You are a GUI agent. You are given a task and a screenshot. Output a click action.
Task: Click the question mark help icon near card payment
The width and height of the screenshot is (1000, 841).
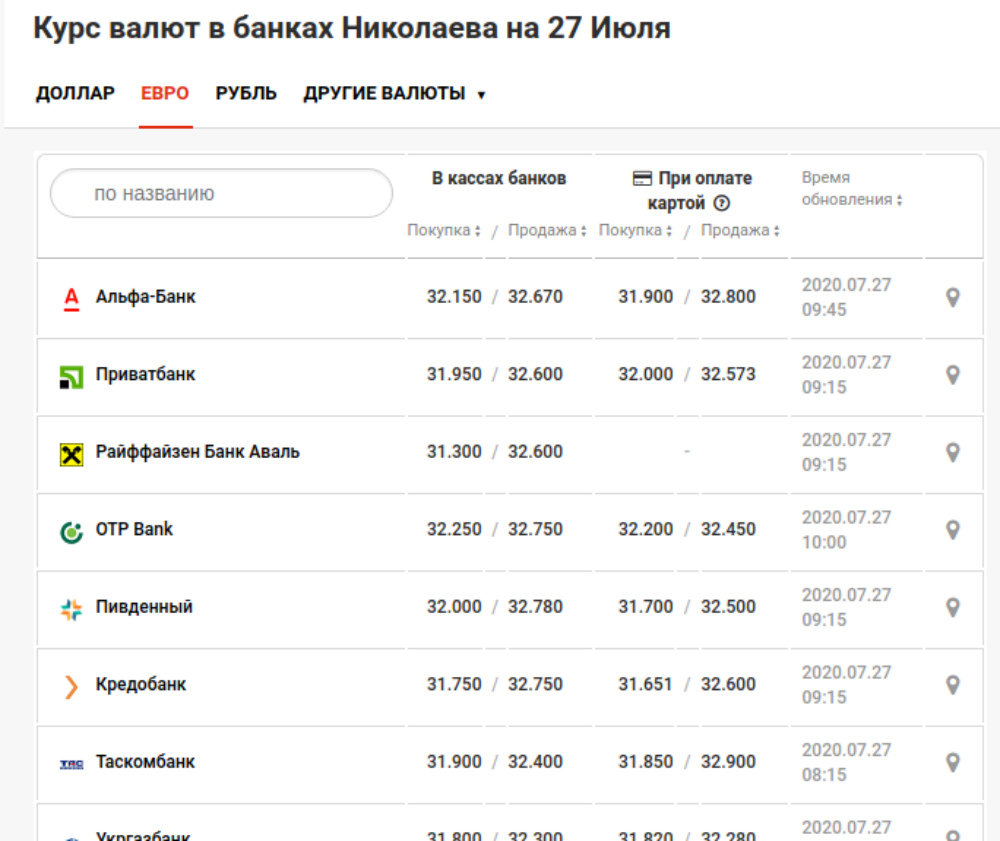click(x=721, y=203)
